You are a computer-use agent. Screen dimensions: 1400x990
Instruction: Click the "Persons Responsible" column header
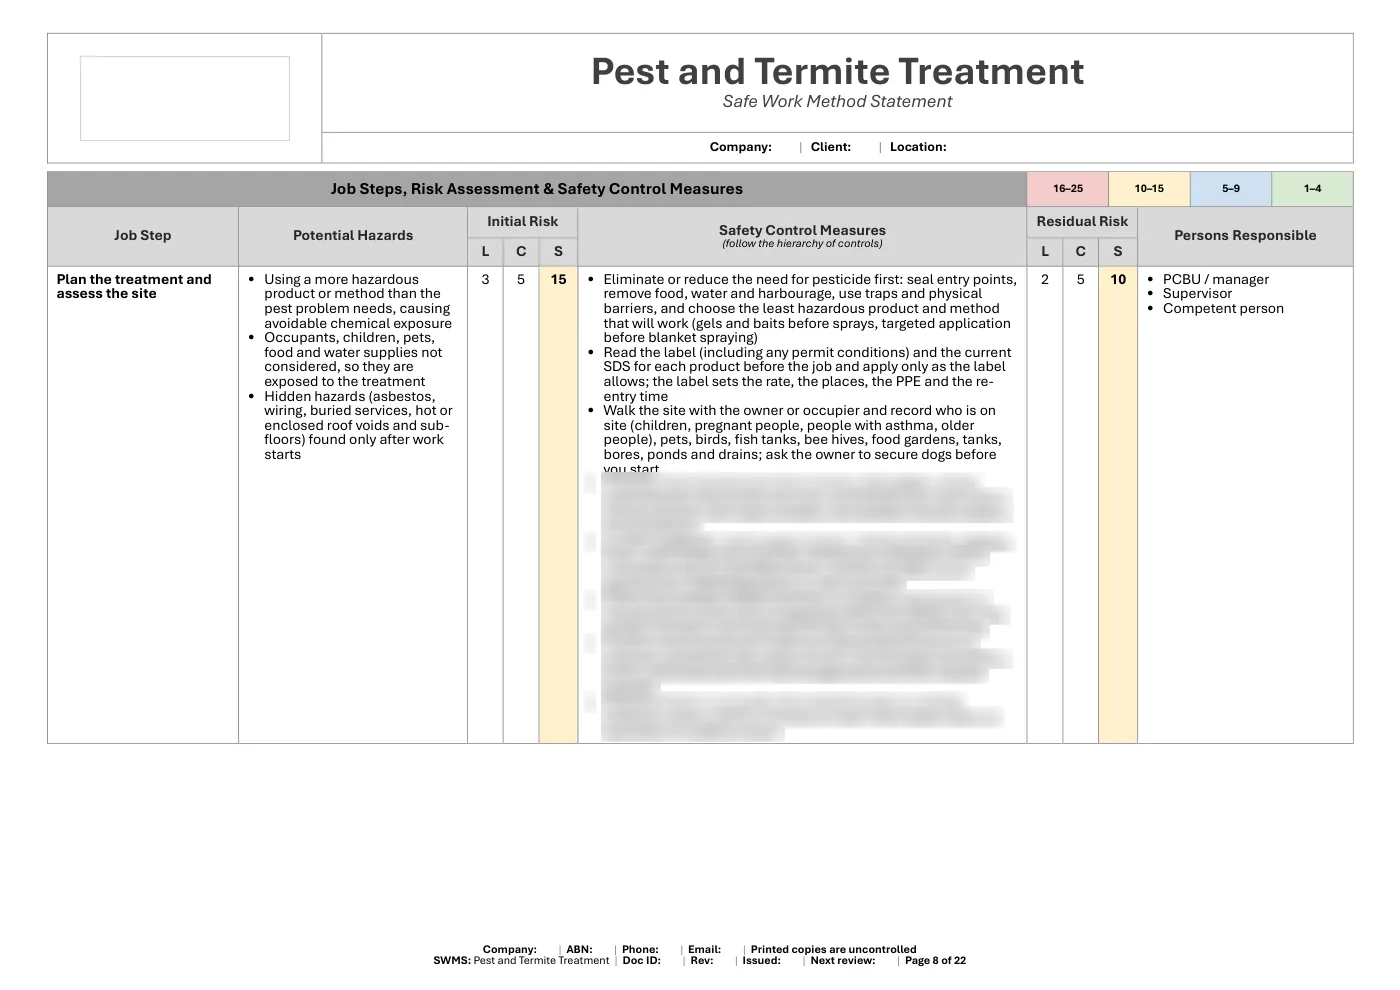[1245, 236]
